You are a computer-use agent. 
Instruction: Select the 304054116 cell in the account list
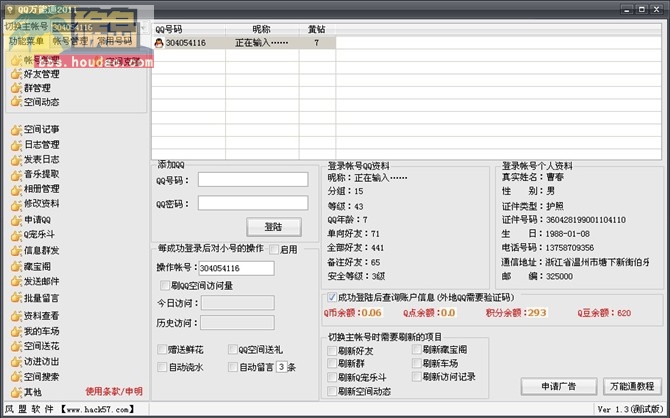[186, 43]
